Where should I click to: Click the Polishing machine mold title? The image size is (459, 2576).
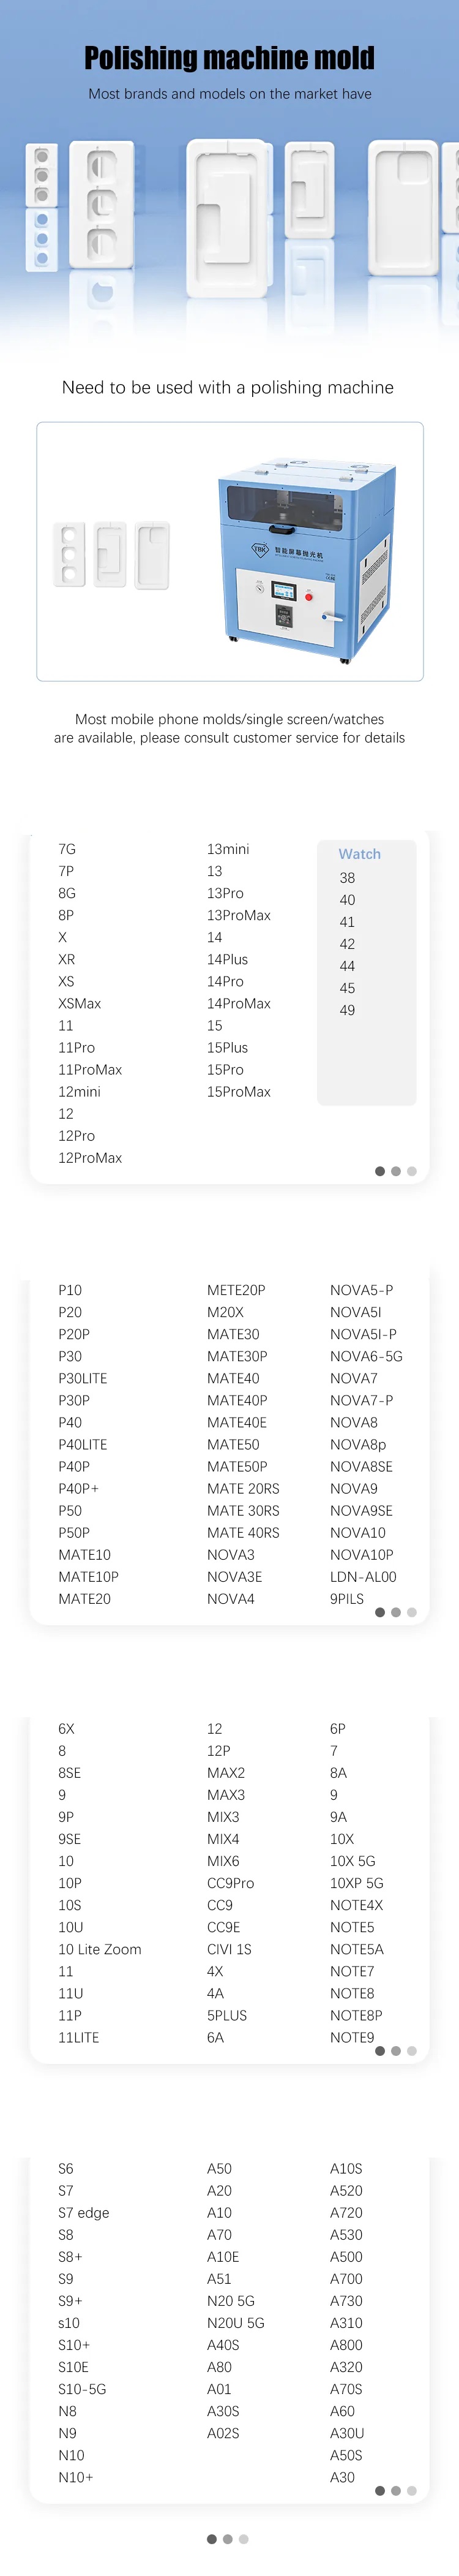pyautogui.click(x=229, y=58)
